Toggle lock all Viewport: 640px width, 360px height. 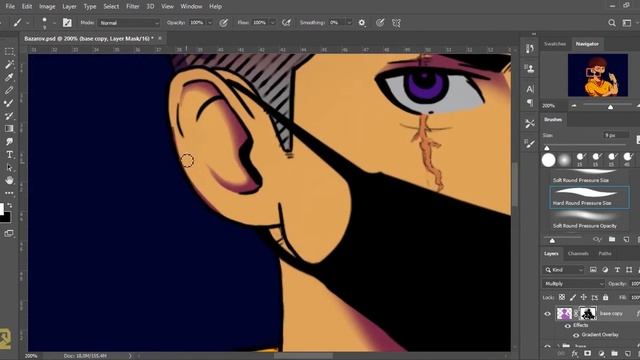(x=606, y=298)
